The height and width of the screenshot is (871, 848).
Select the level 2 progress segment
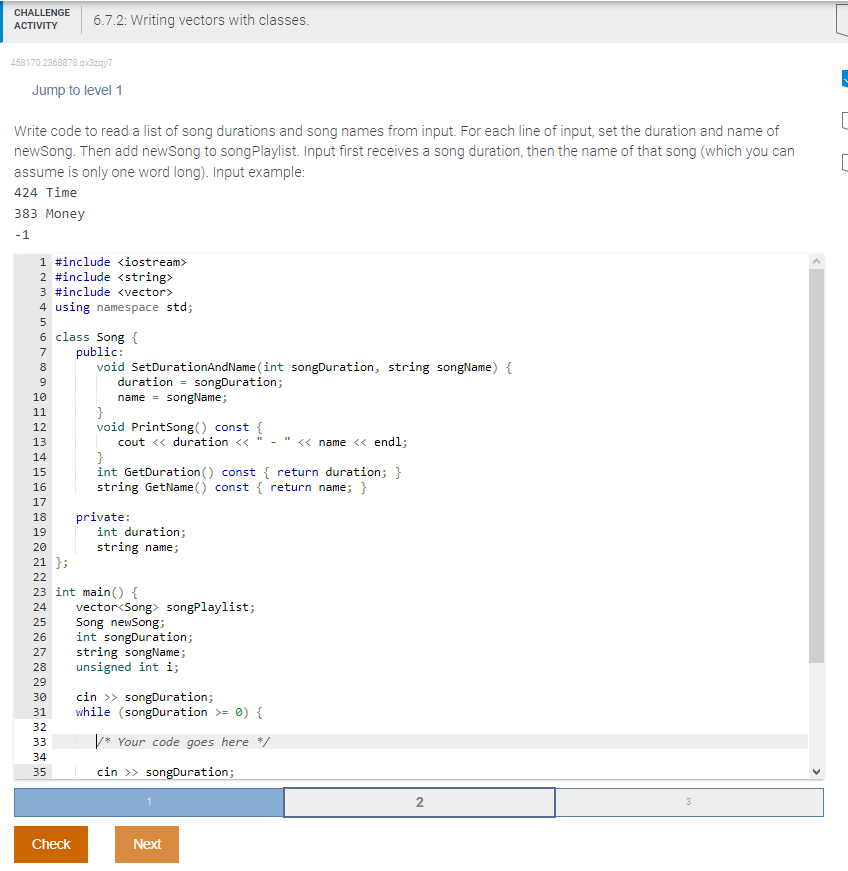pyautogui.click(x=419, y=802)
